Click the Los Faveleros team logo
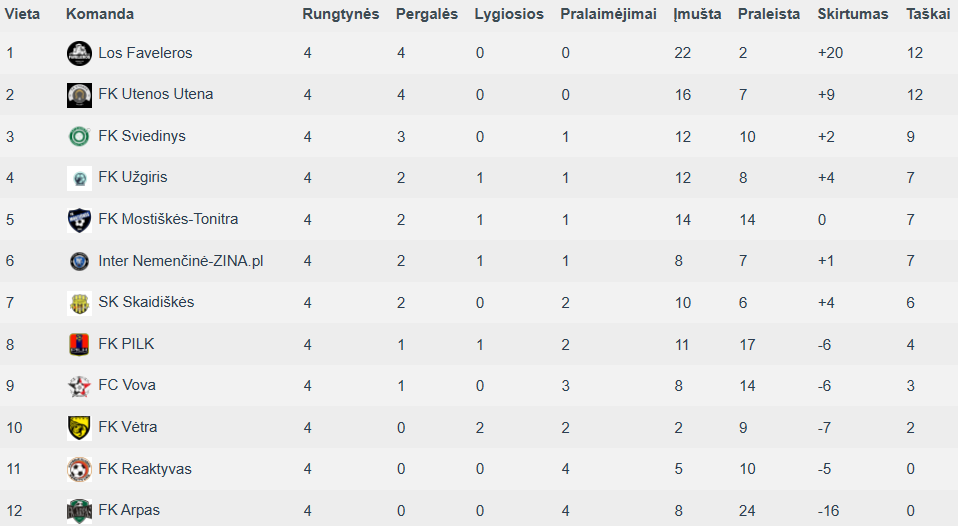This screenshot has height=526, width=958. 79,54
